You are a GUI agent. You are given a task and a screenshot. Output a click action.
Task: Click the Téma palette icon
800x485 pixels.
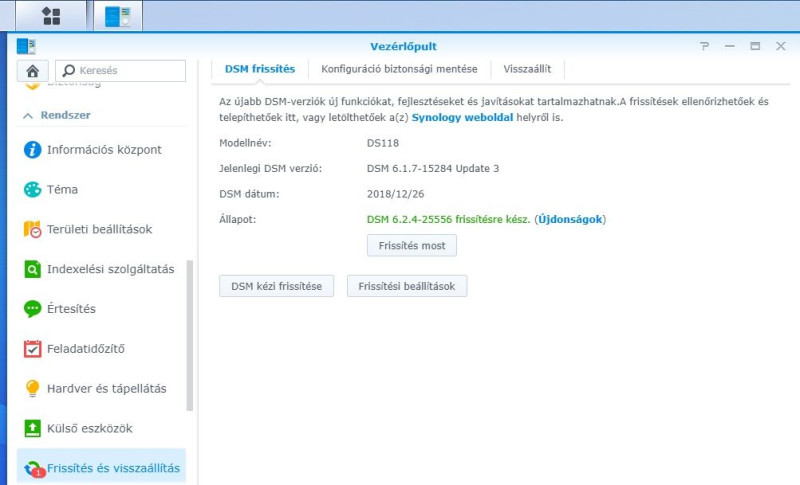click(x=32, y=189)
